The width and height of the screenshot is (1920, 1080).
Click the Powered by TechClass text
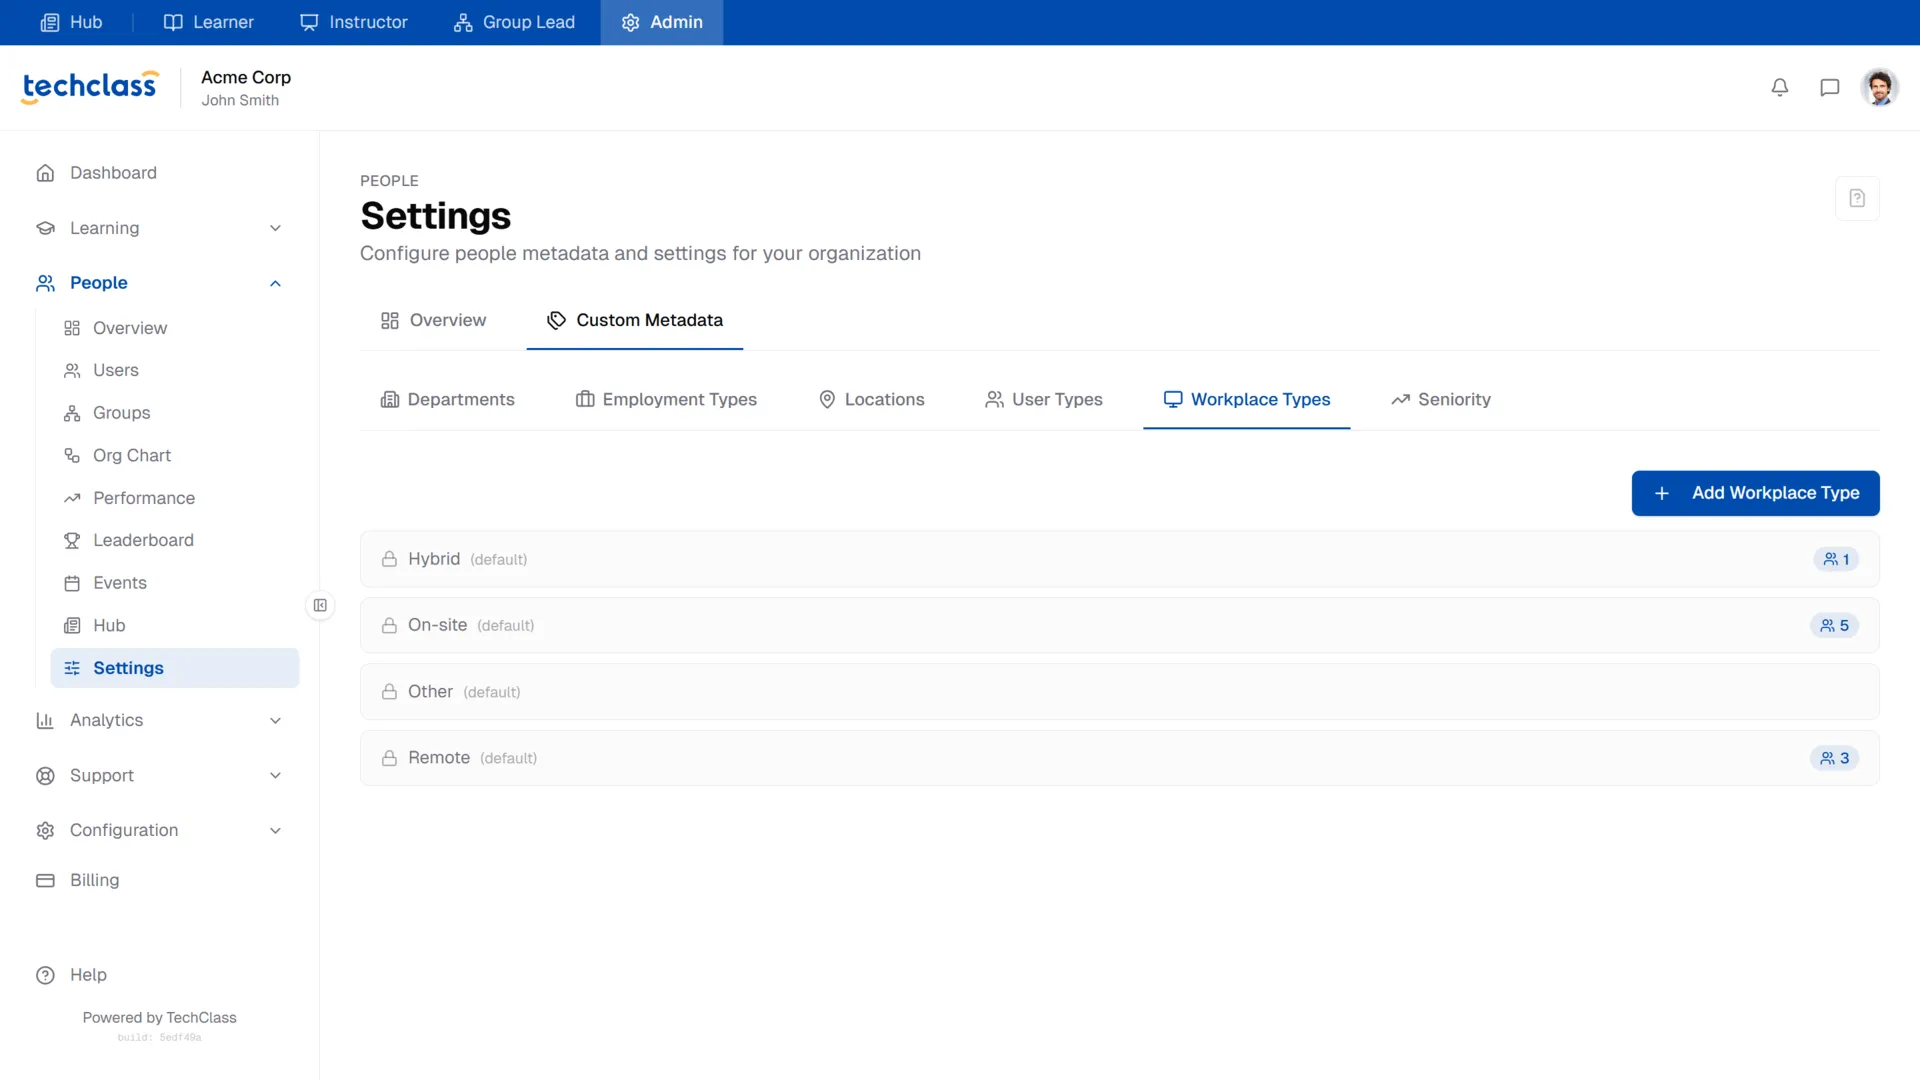[160, 1017]
